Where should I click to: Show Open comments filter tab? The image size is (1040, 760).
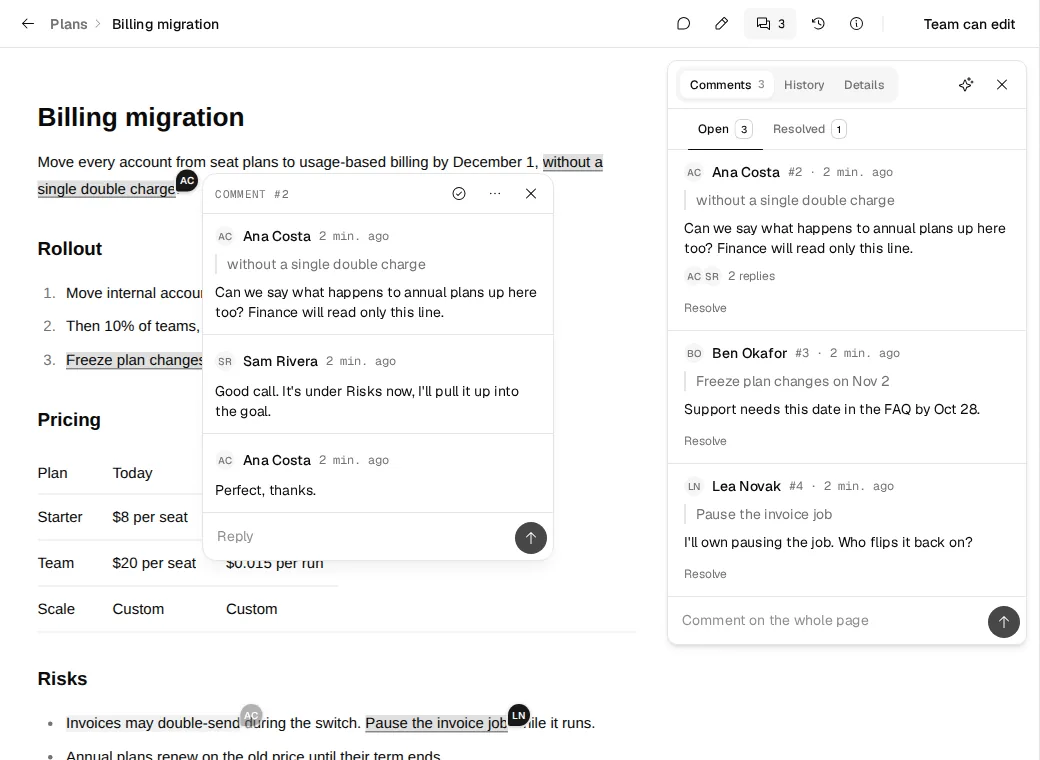[x=724, y=129]
